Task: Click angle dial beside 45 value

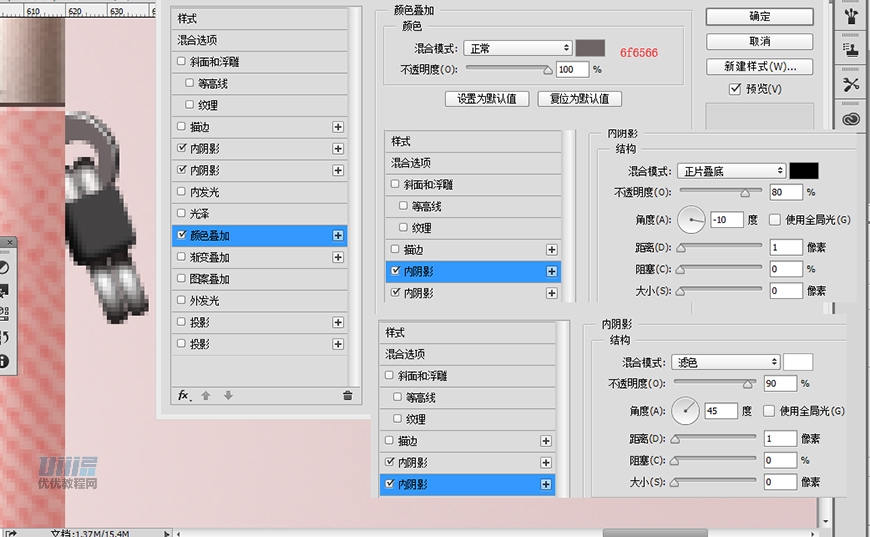Action: (x=685, y=411)
